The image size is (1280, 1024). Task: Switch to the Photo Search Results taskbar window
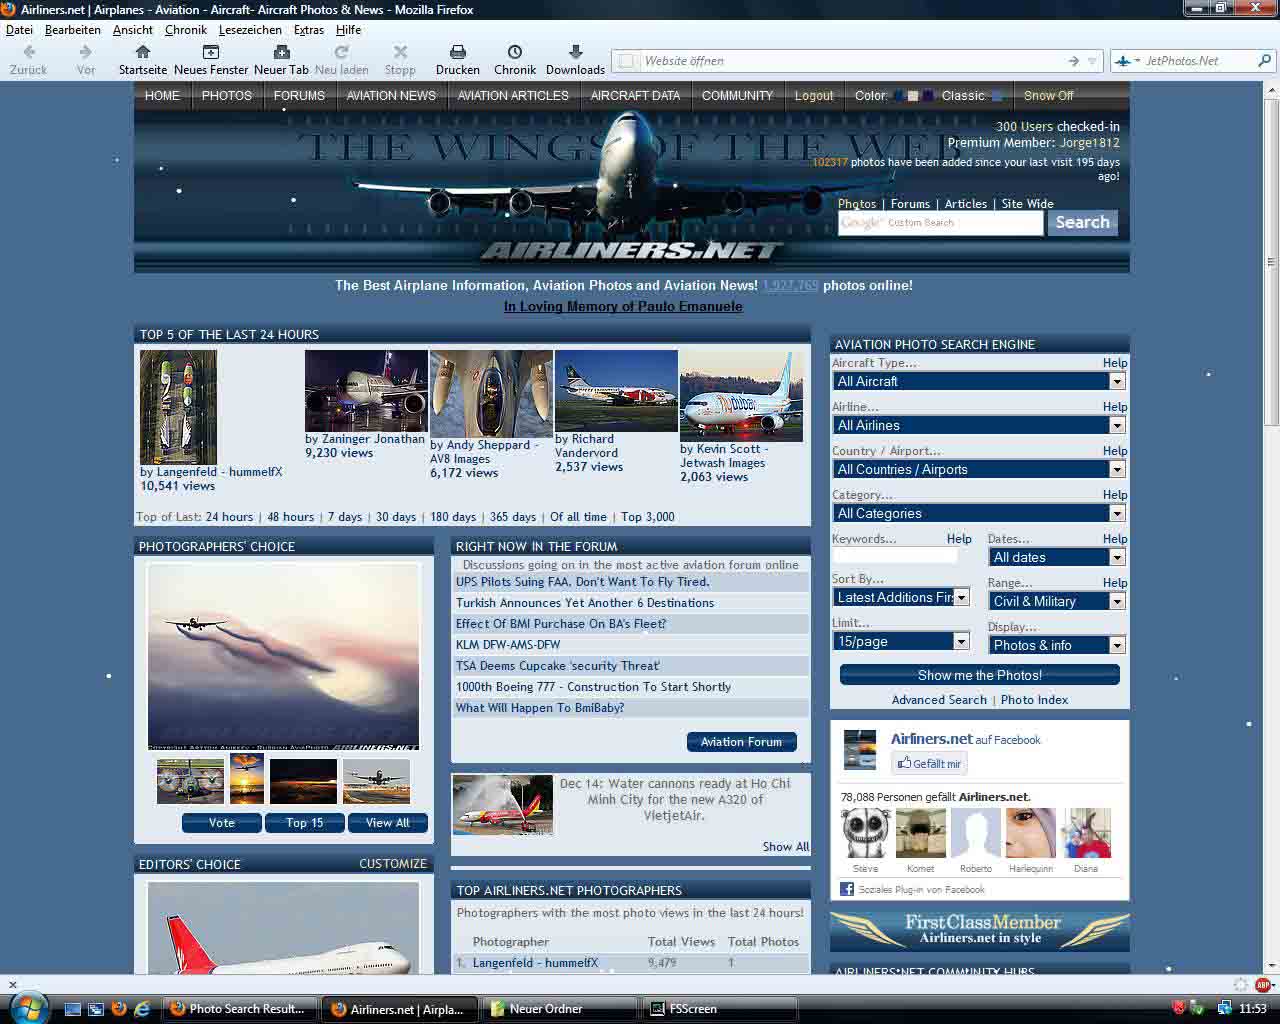coord(240,1008)
